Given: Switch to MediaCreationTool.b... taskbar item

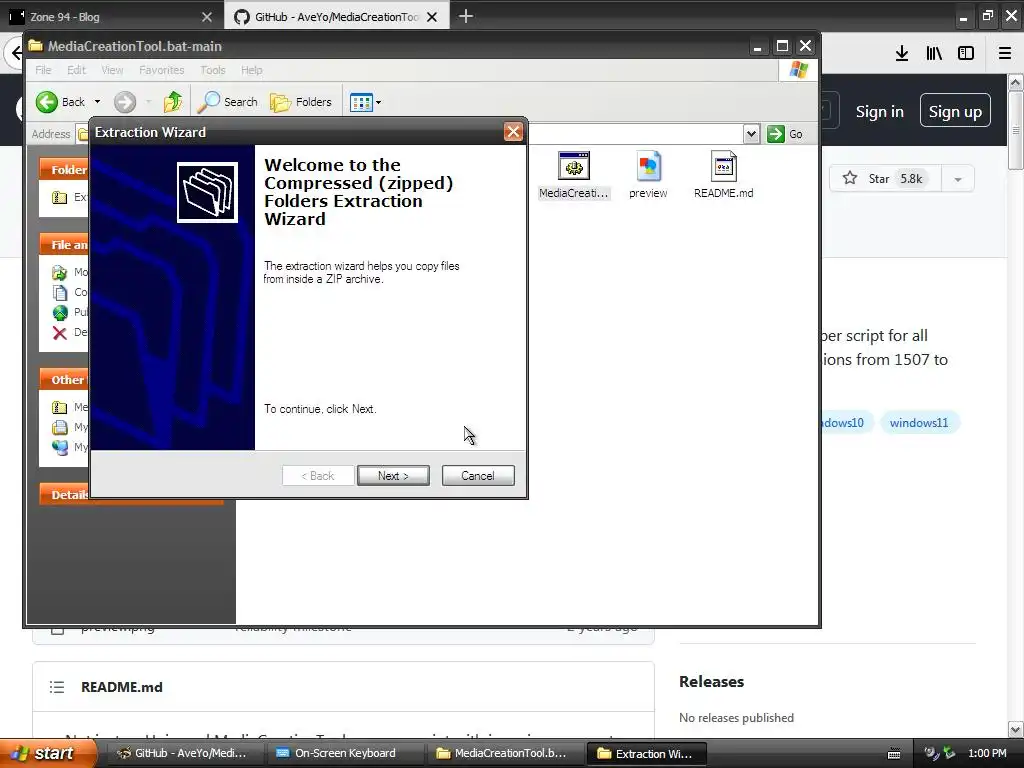Looking at the screenshot, I should click(x=504, y=753).
